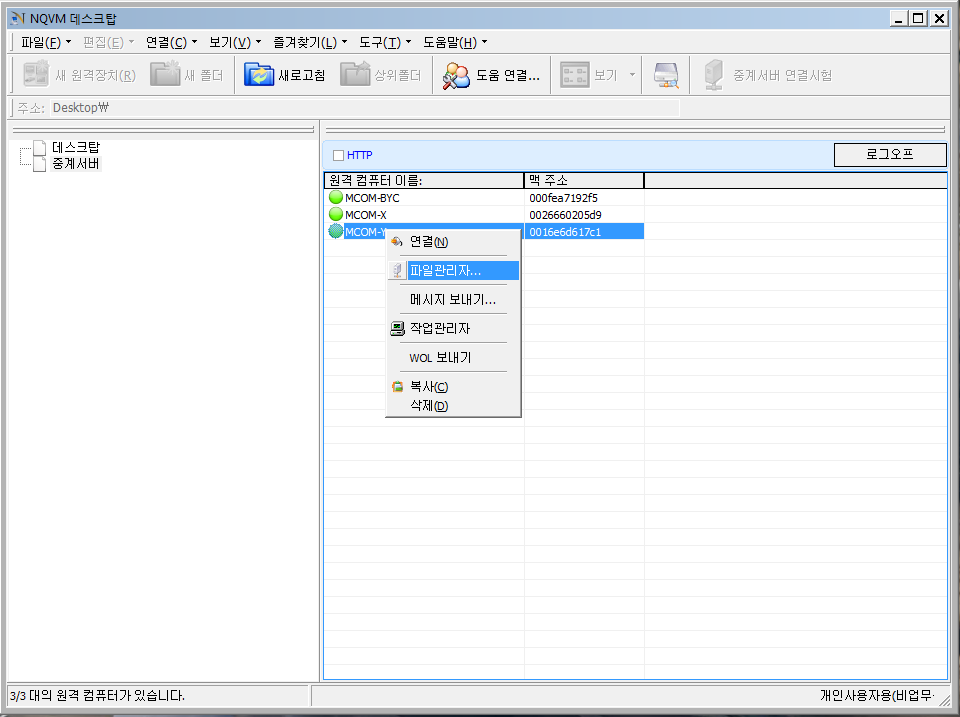Click status icon of selected MCOM-Y row
Viewport: 960px width, 717px height.
pos(336,231)
